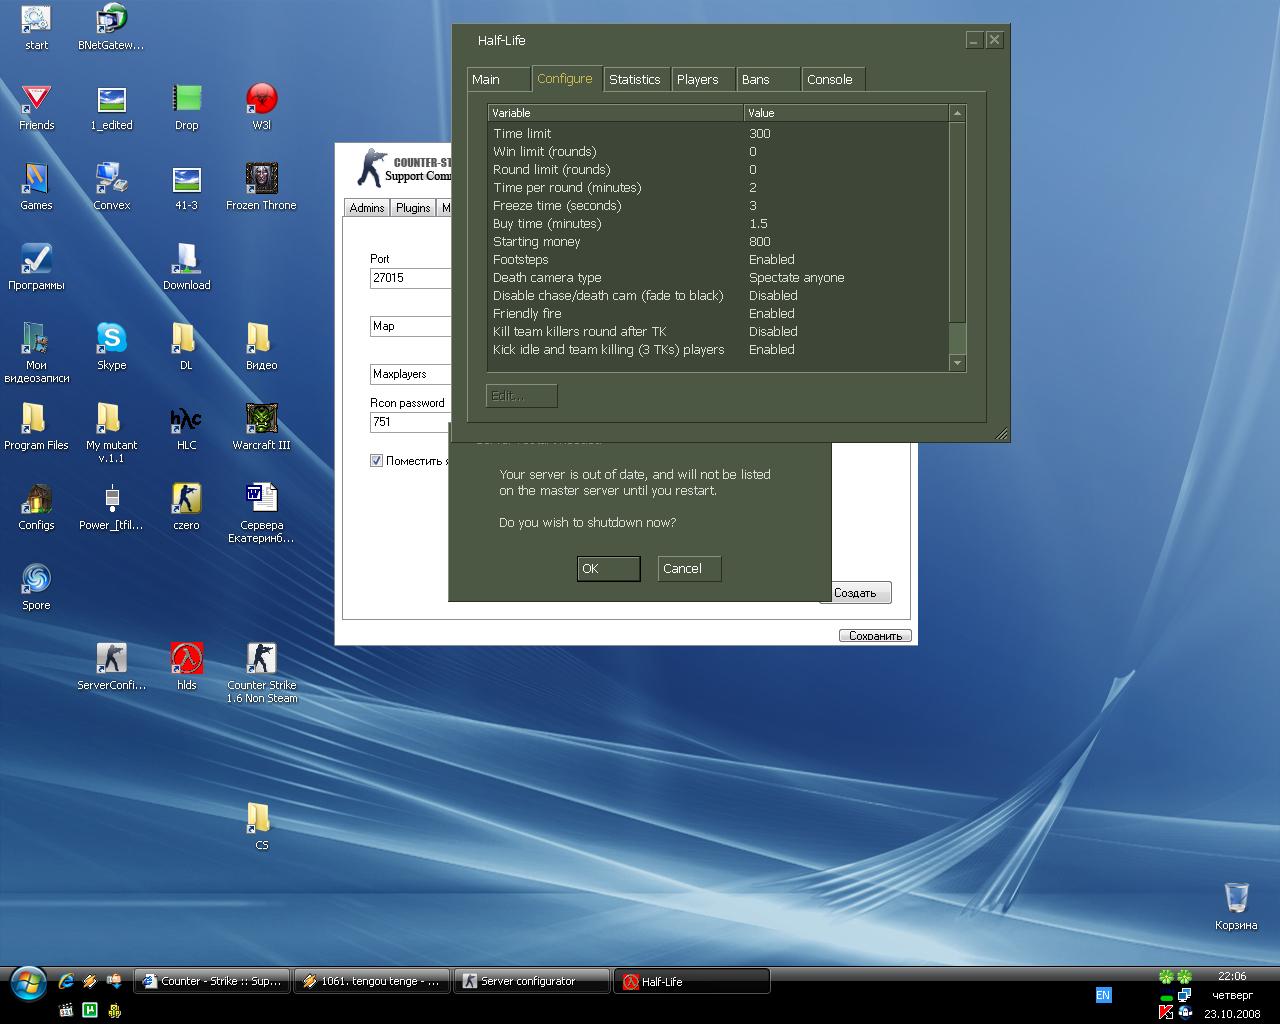Launch Counter Strike 1.6 Non Steam
The image size is (1280, 1024).
pos(261,673)
